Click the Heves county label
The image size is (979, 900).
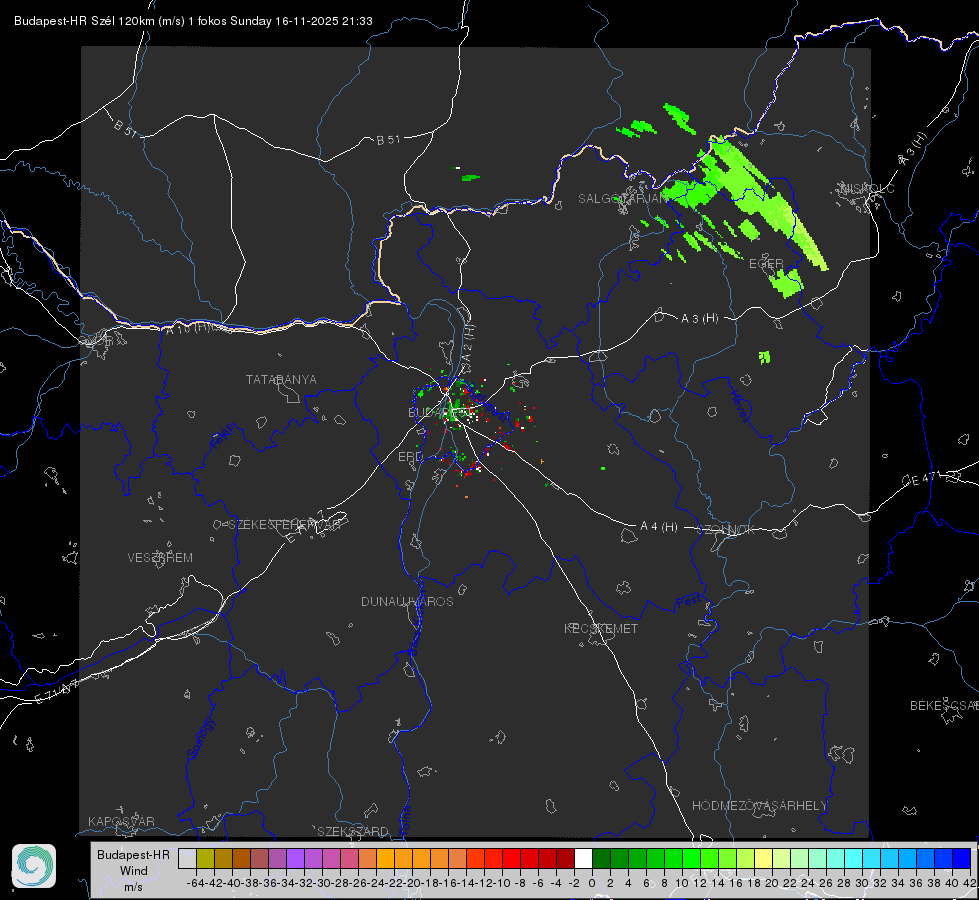[x=739, y=405]
